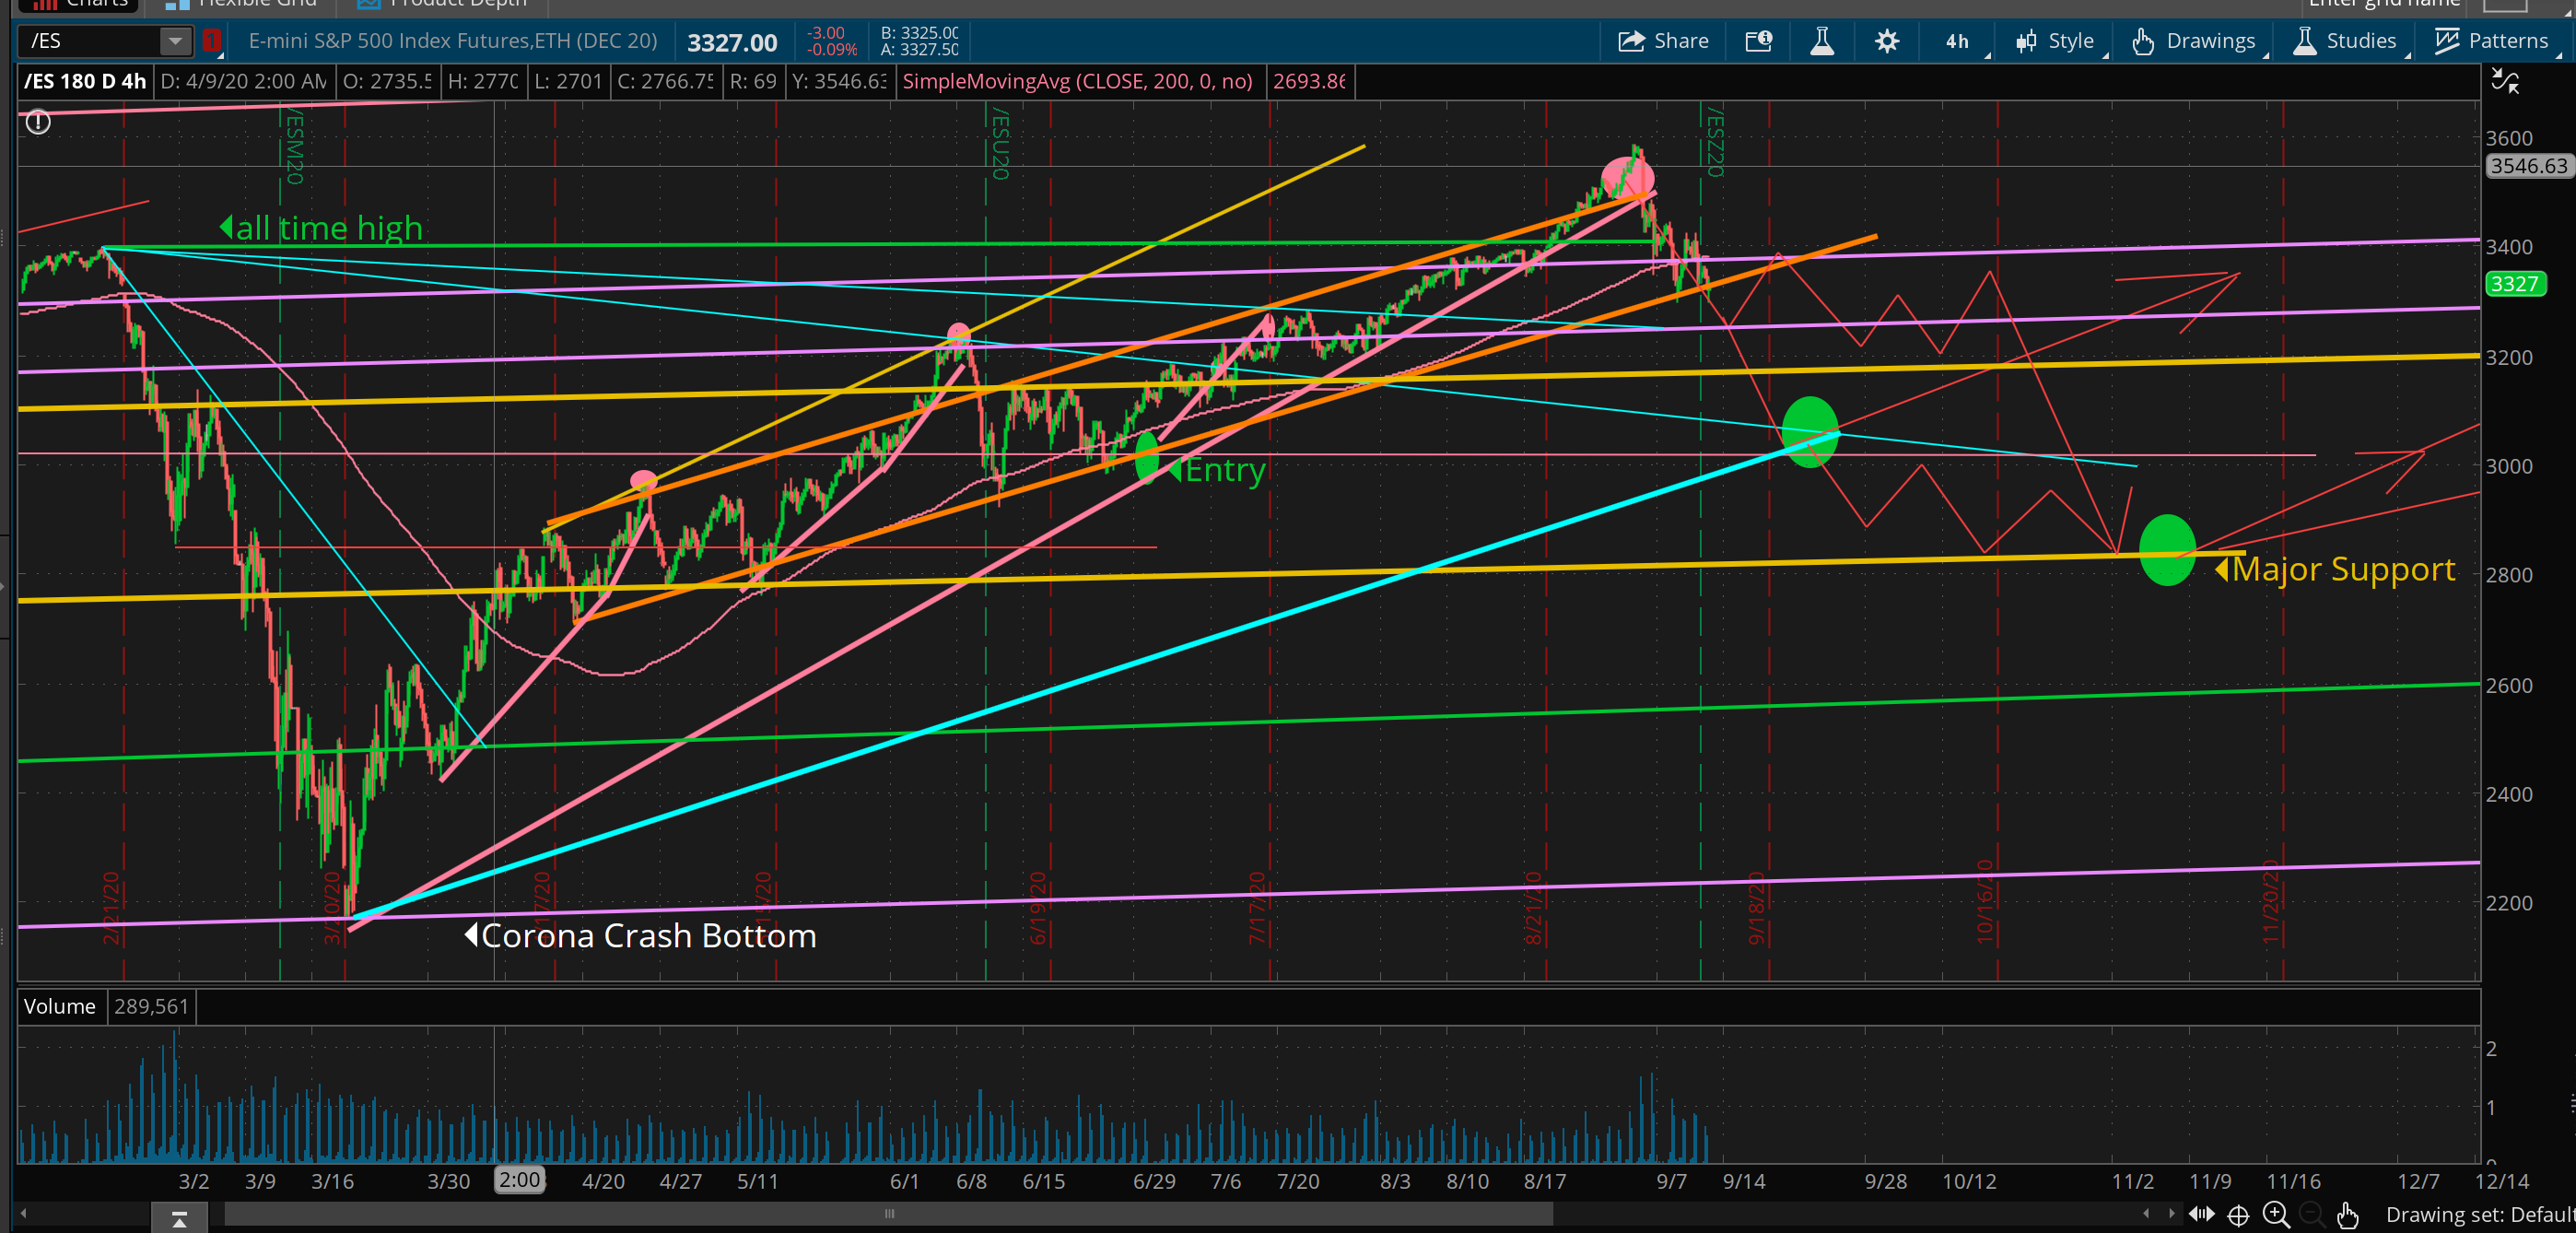2576x1233 pixels.
Task: Open the Drawings tool menu
Action: point(2195,41)
